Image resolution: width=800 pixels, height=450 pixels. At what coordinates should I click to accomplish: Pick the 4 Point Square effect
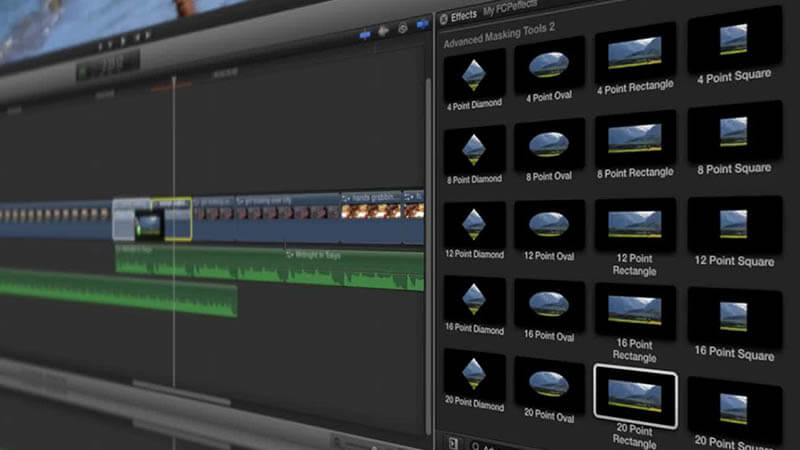(x=734, y=47)
